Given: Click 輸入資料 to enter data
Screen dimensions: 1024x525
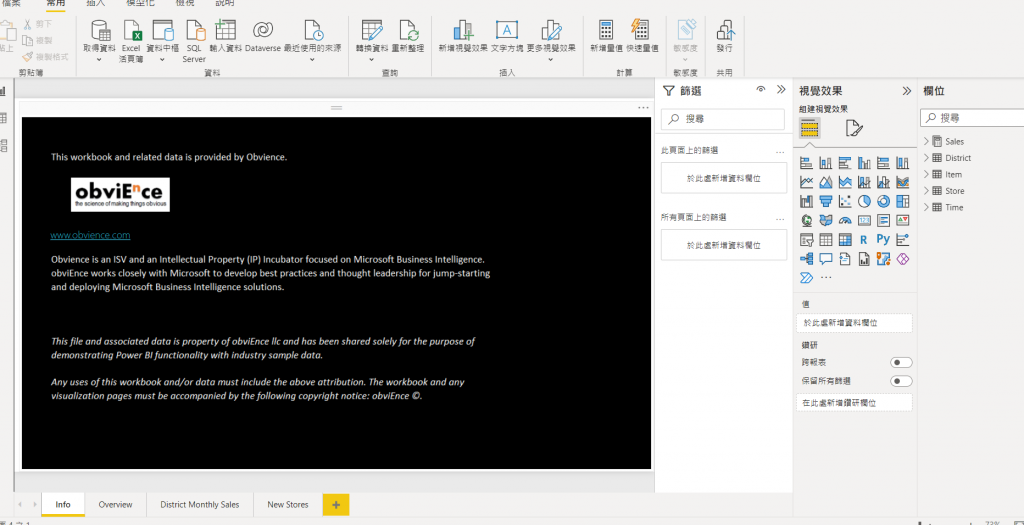Looking at the screenshot, I should tap(225, 36).
